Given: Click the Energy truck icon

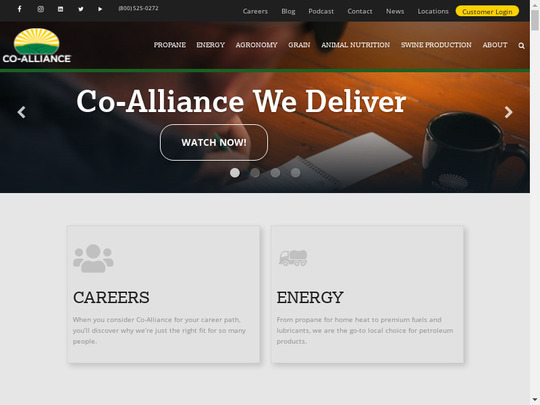Looking at the screenshot, I should tap(293, 258).
